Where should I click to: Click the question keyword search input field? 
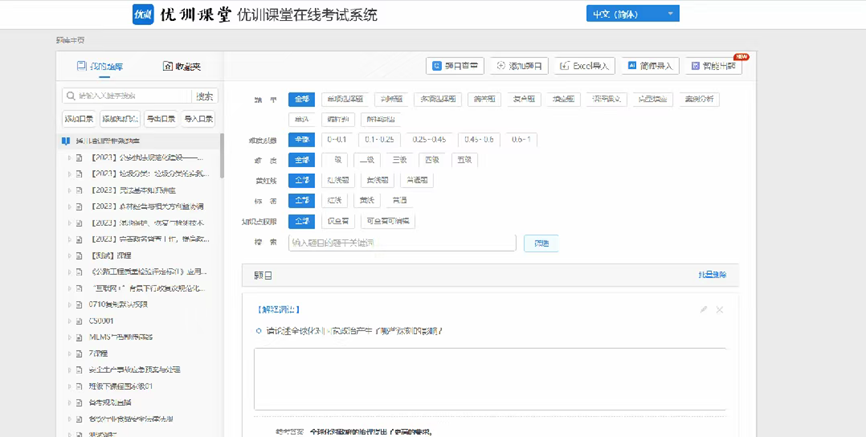(402, 243)
